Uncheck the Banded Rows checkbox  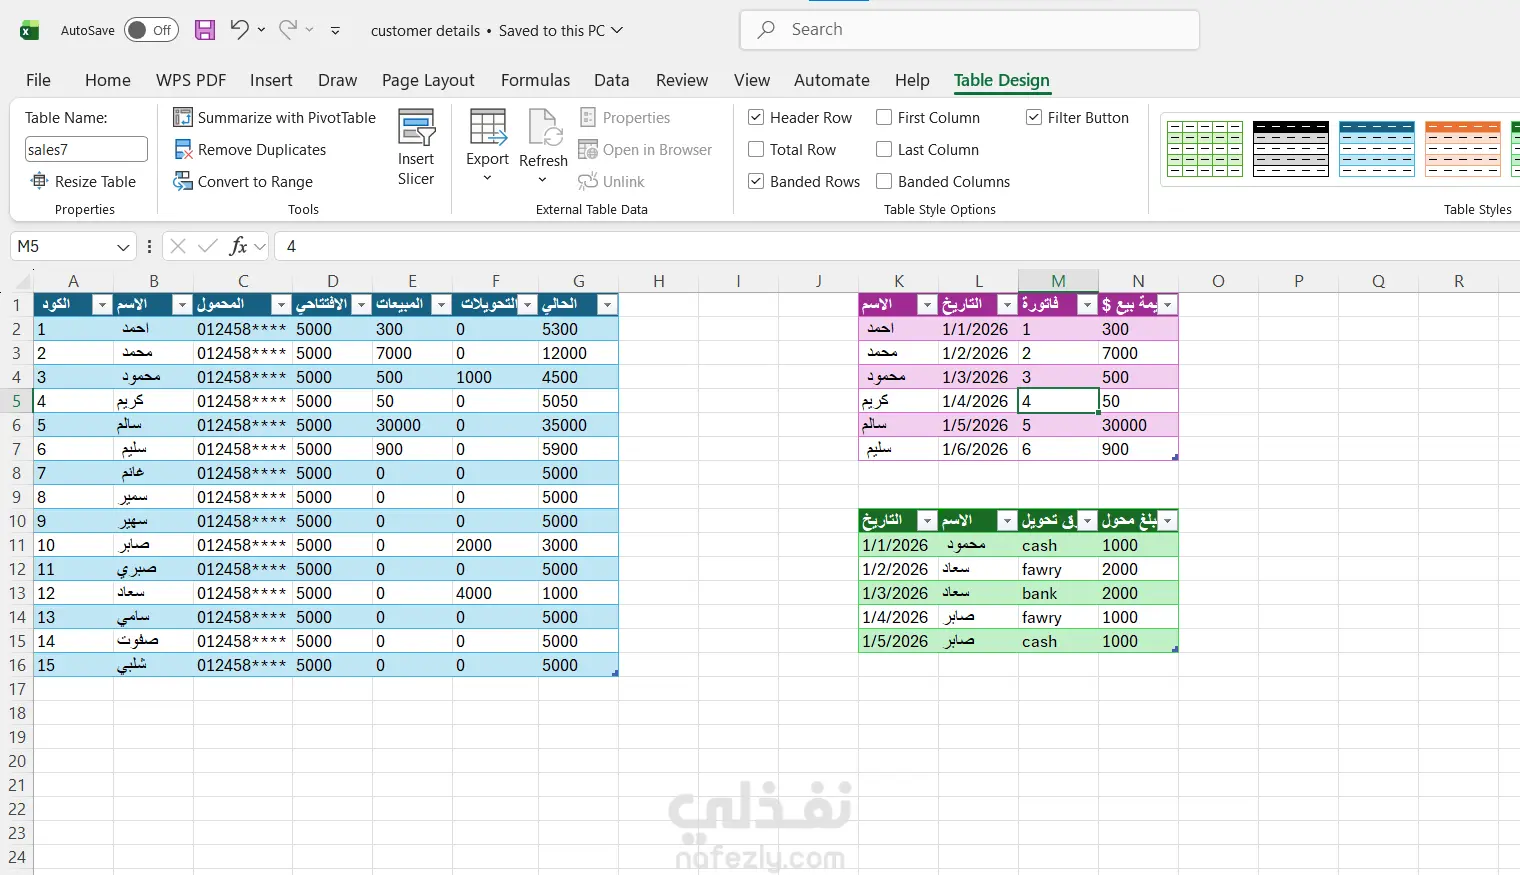[756, 182]
